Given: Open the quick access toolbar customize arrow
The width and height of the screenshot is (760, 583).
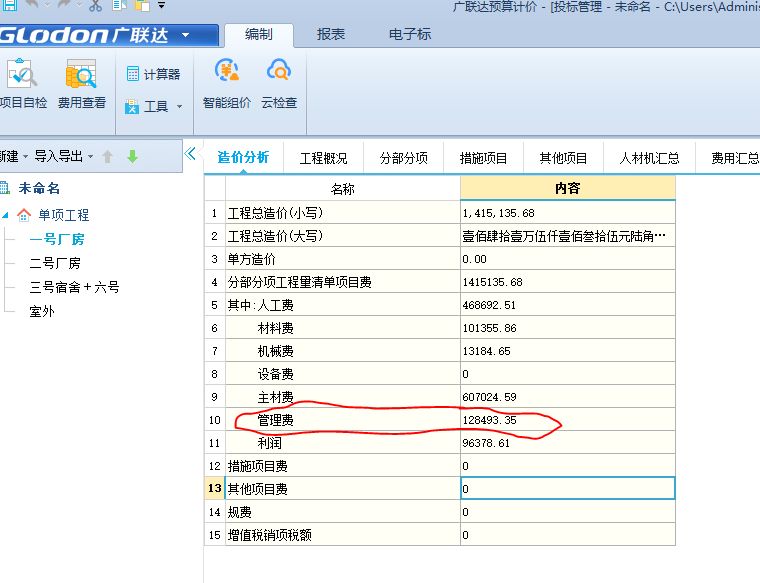Looking at the screenshot, I should (x=161, y=5).
